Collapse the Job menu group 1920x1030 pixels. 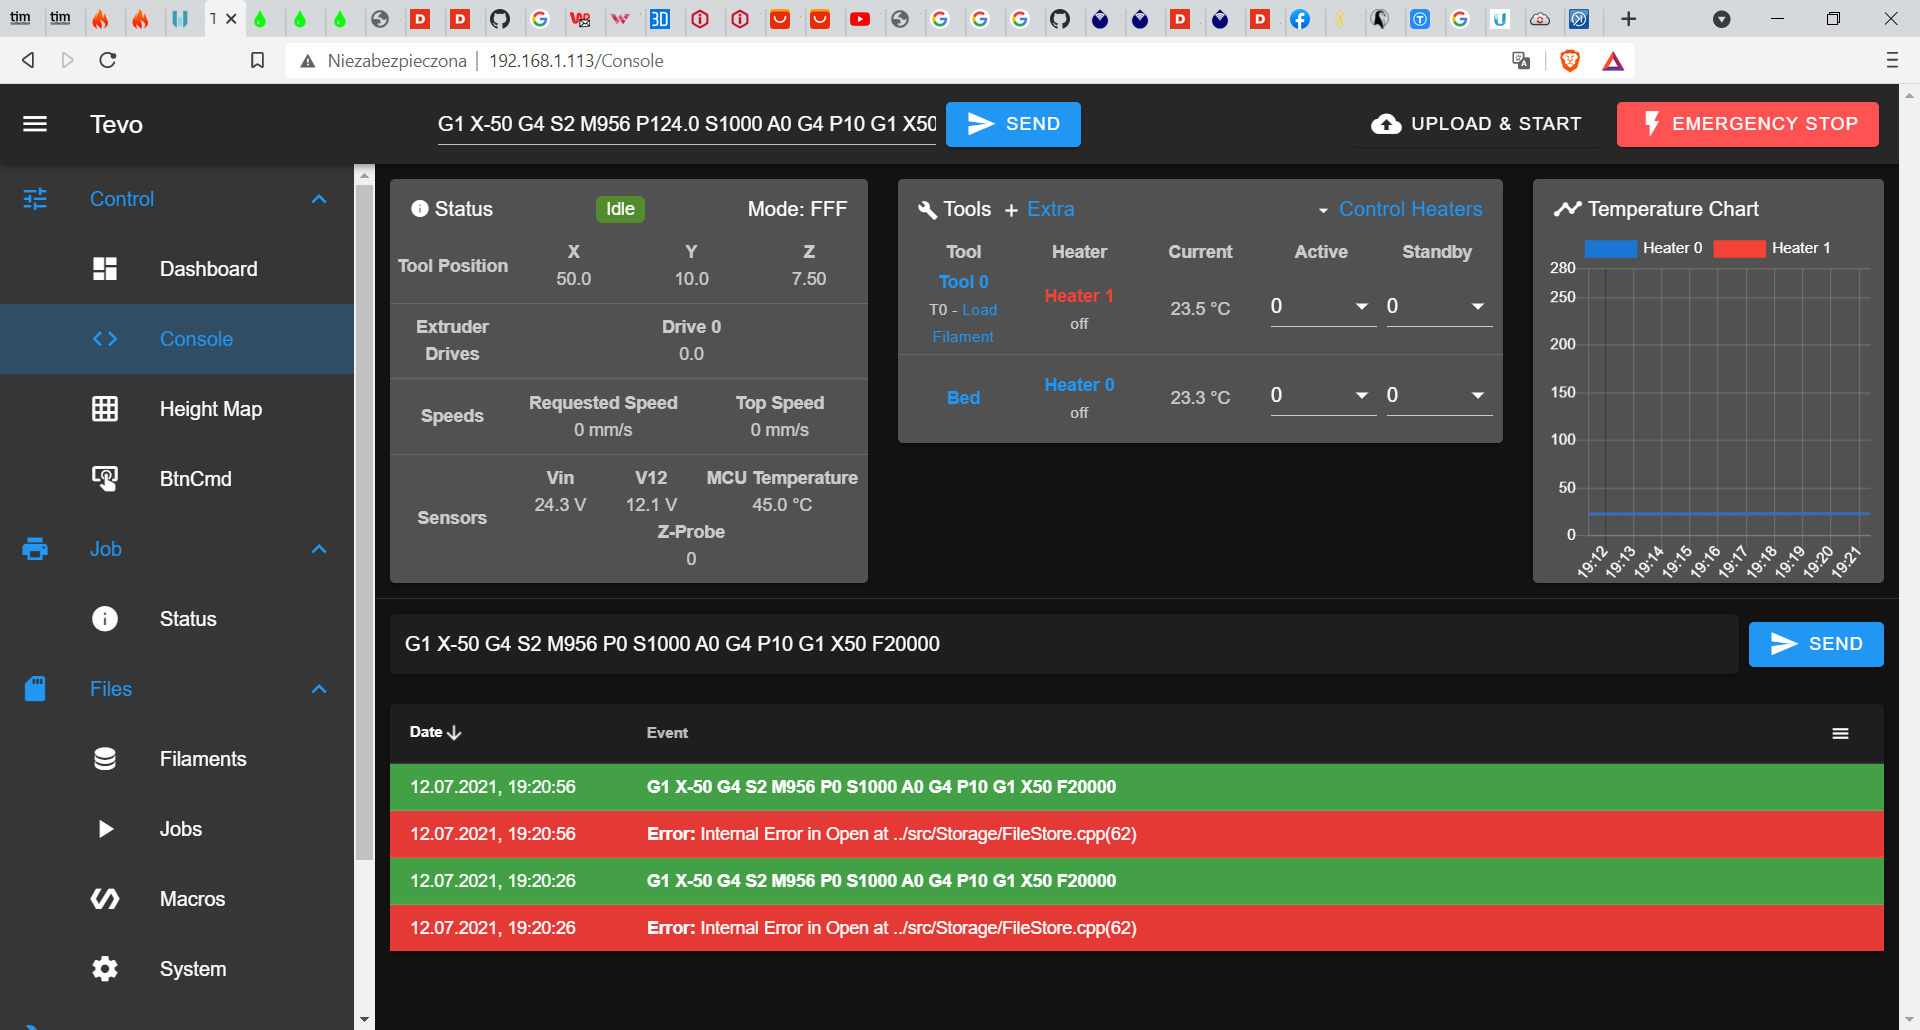click(319, 549)
